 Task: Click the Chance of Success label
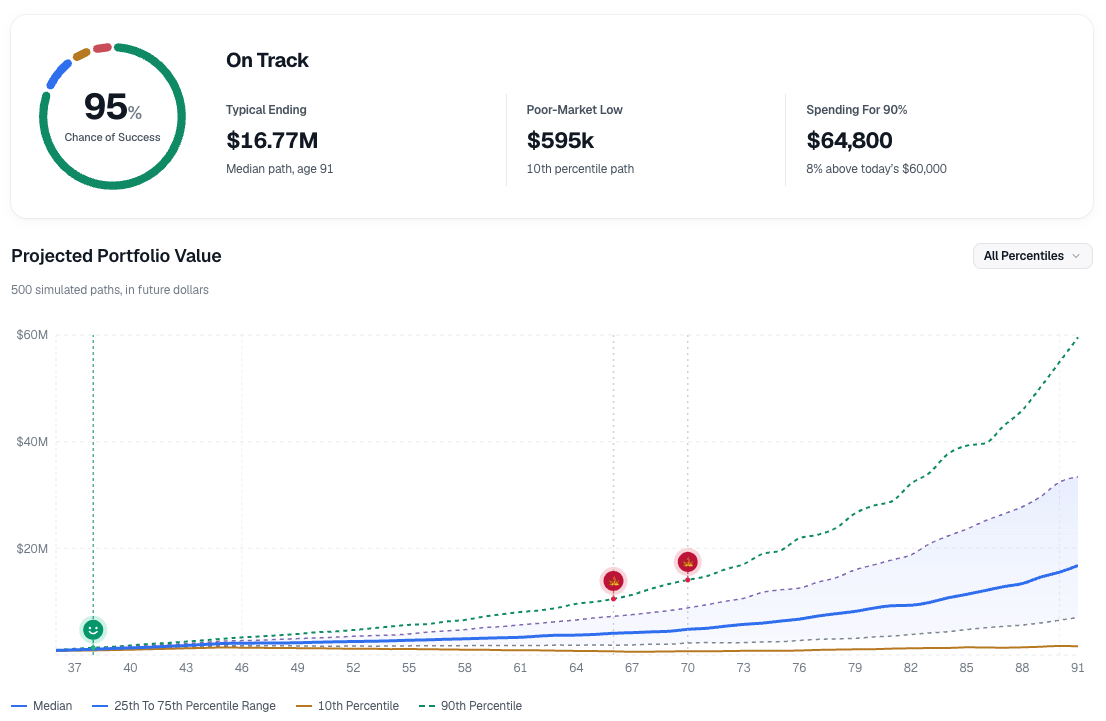tap(113, 137)
